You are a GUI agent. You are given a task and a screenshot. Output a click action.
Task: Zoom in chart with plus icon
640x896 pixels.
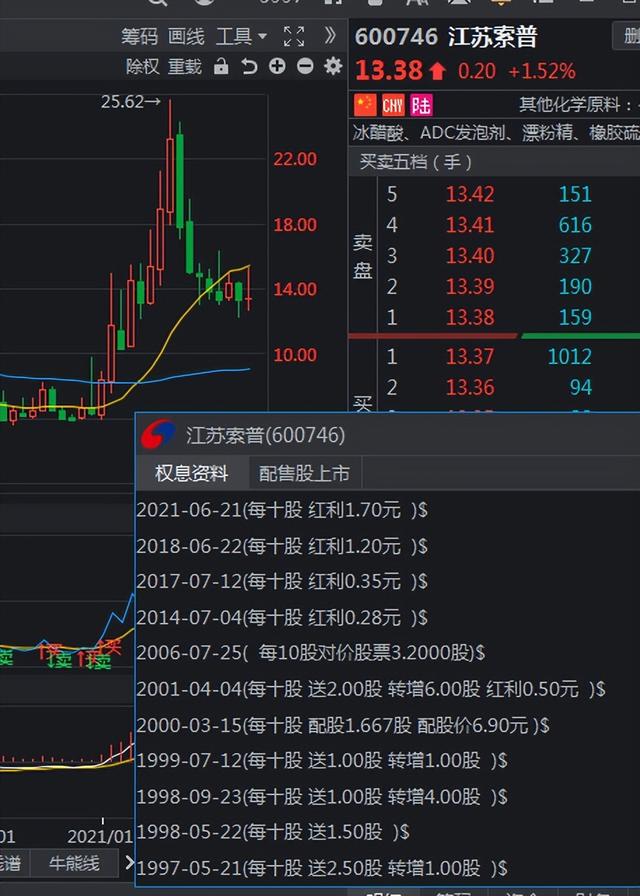click(277, 66)
